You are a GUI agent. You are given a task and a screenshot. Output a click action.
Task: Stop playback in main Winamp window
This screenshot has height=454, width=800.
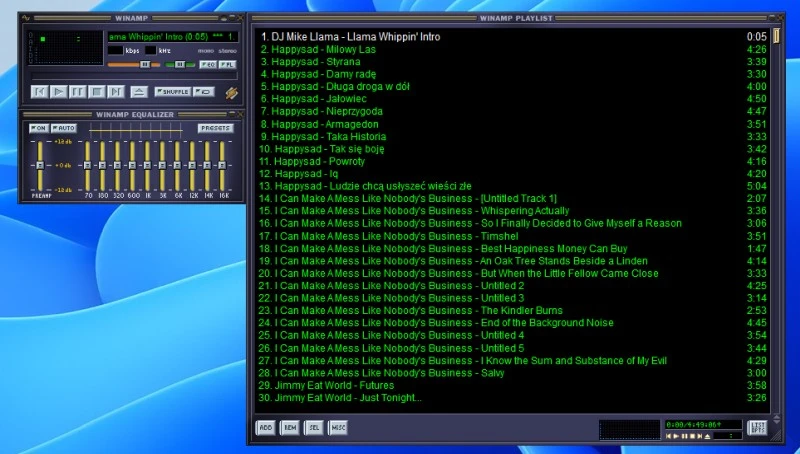pyautogui.click(x=96, y=92)
